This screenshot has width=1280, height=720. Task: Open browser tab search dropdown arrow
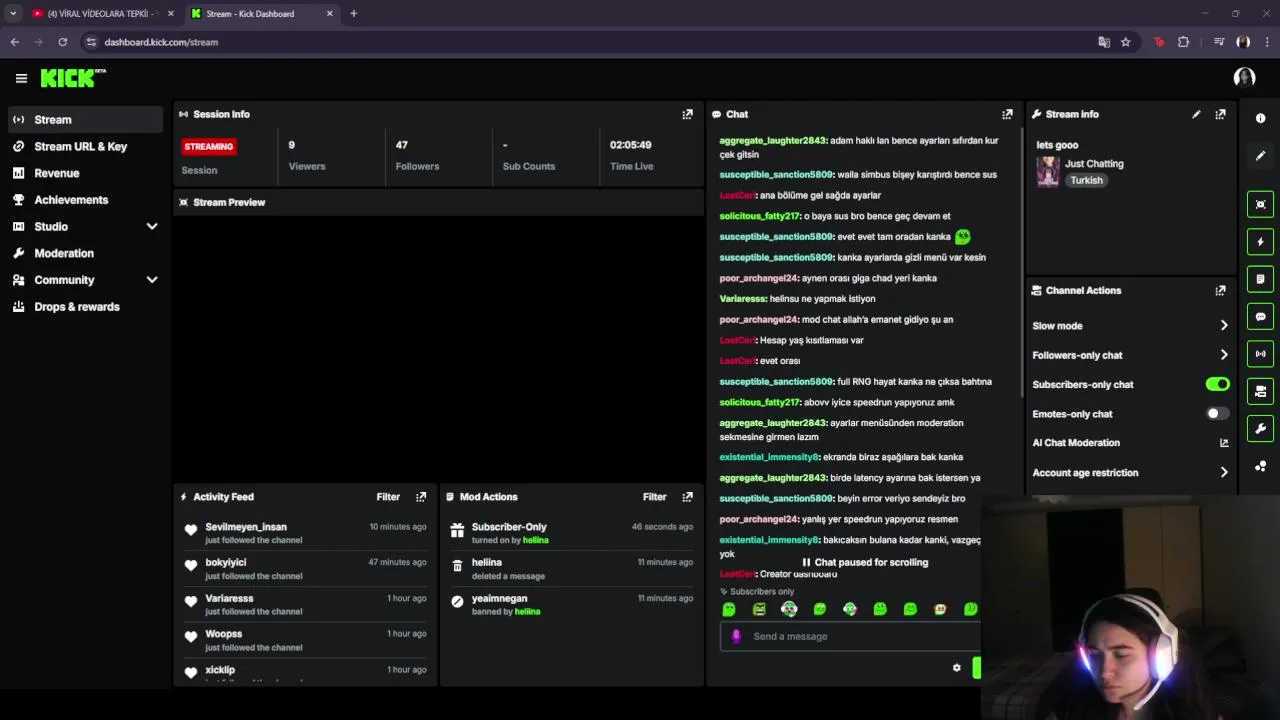[x=13, y=14]
